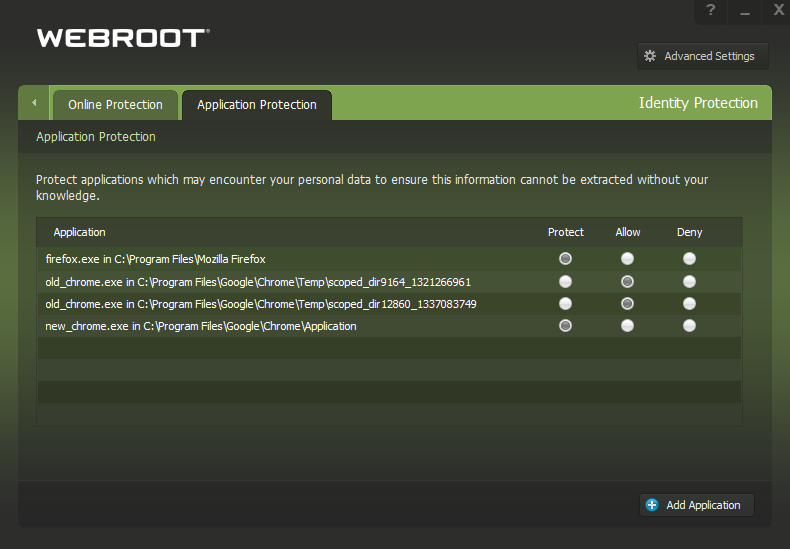790x549 pixels.
Task: Click the Protect column header
Action: click(x=566, y=232)
